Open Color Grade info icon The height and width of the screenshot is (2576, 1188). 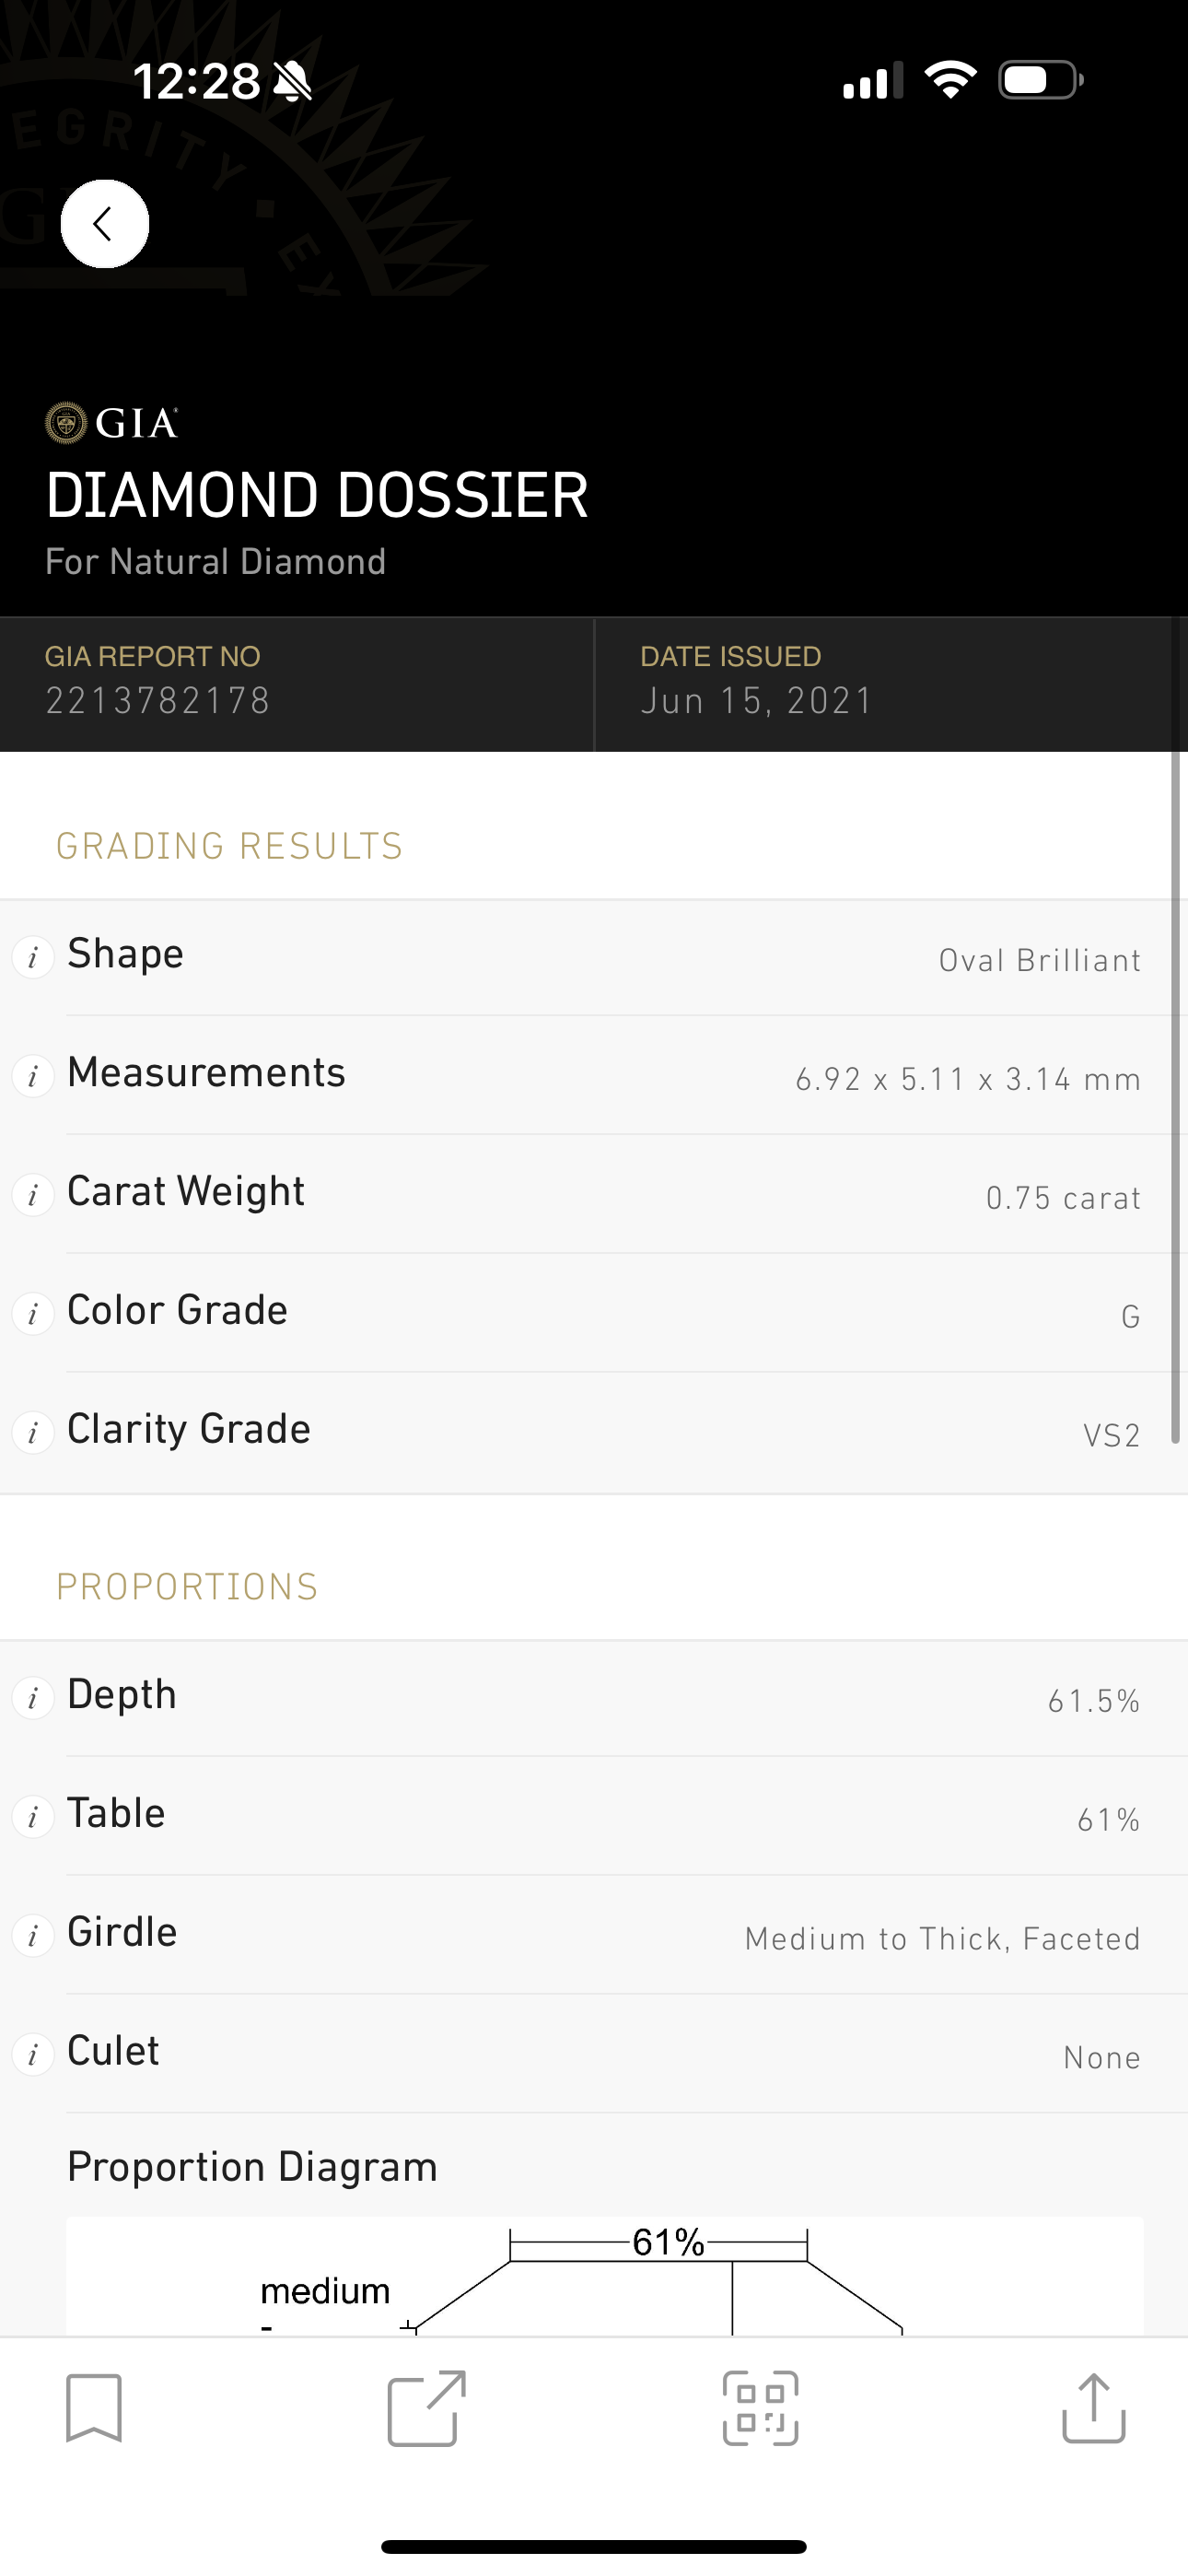click(33, 1313)
